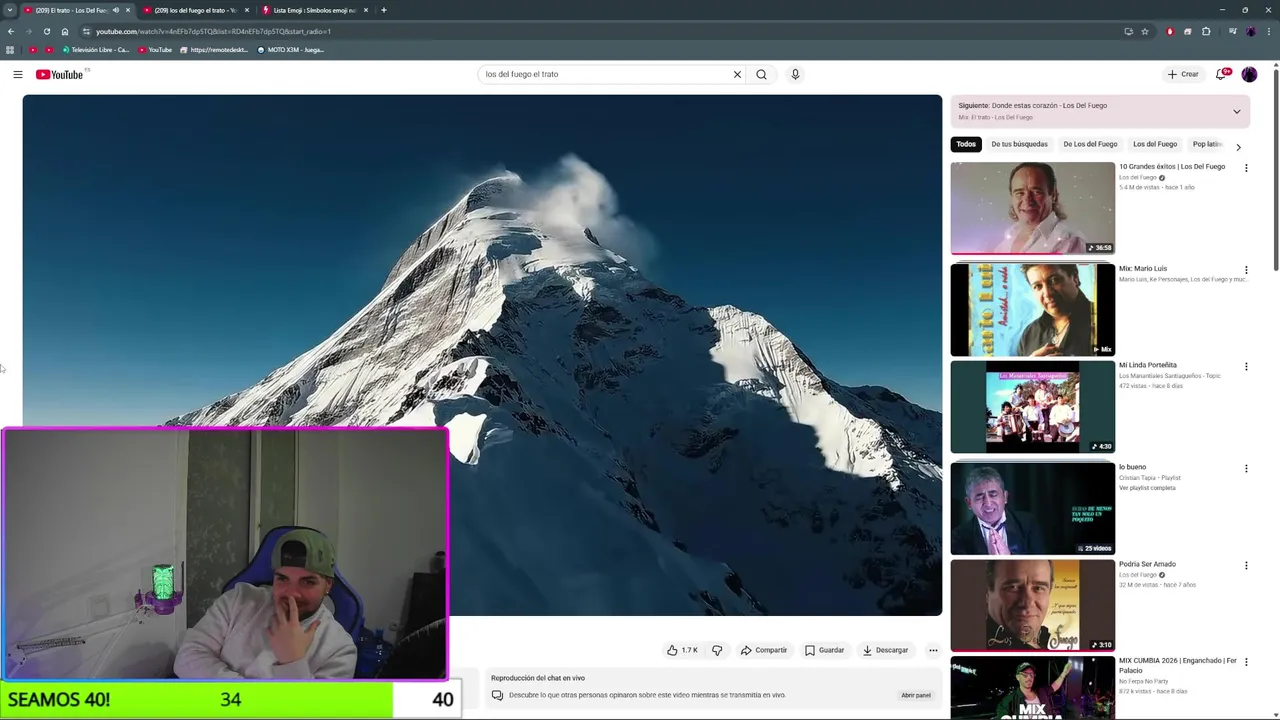This screenshot has height=720, width=1280.
Task: Clear the search box with X
Action: [737, 74]
